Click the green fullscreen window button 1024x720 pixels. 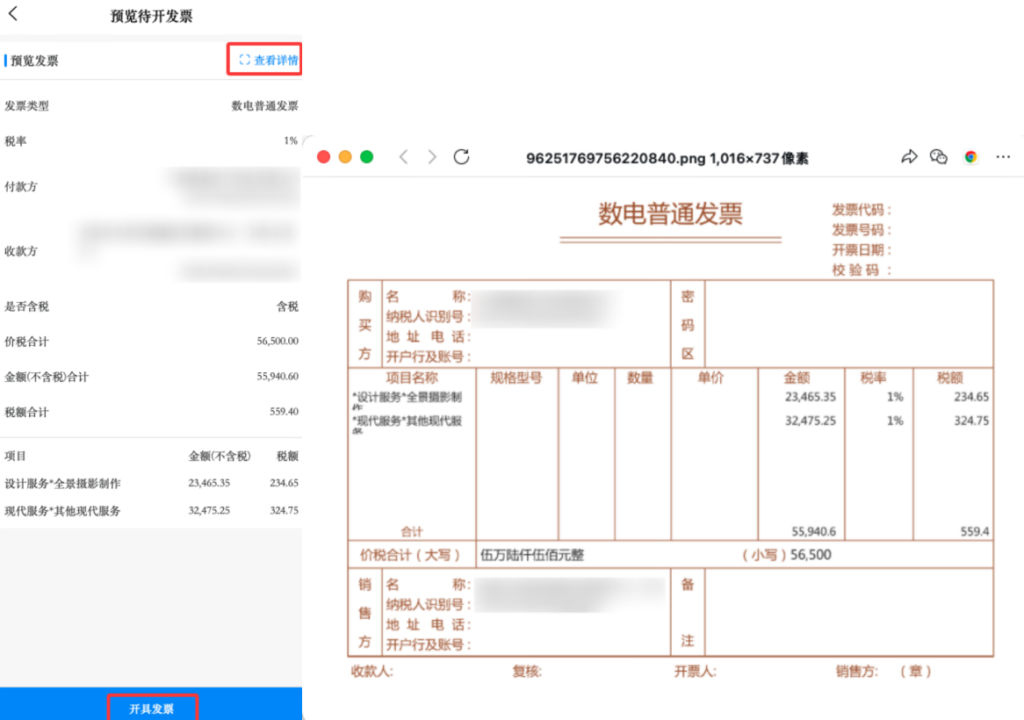pyautogui.click(x=367, y=157)
